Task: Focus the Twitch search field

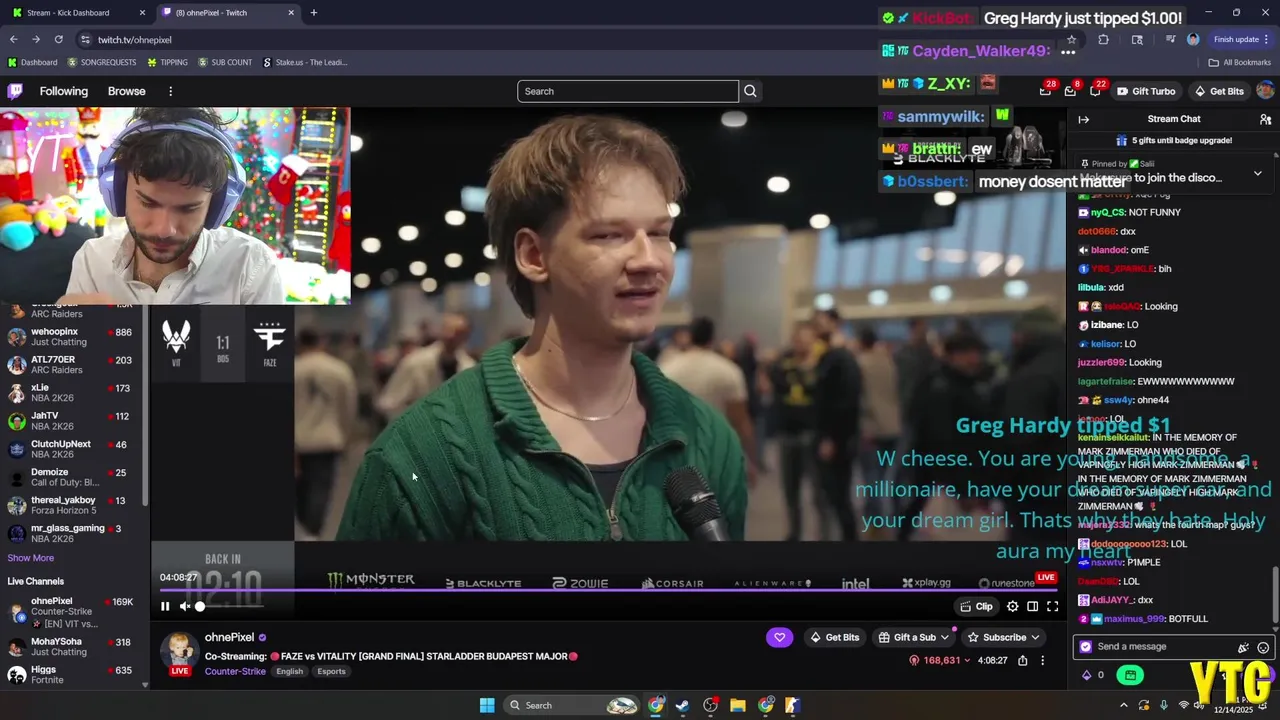Action: 628,91
